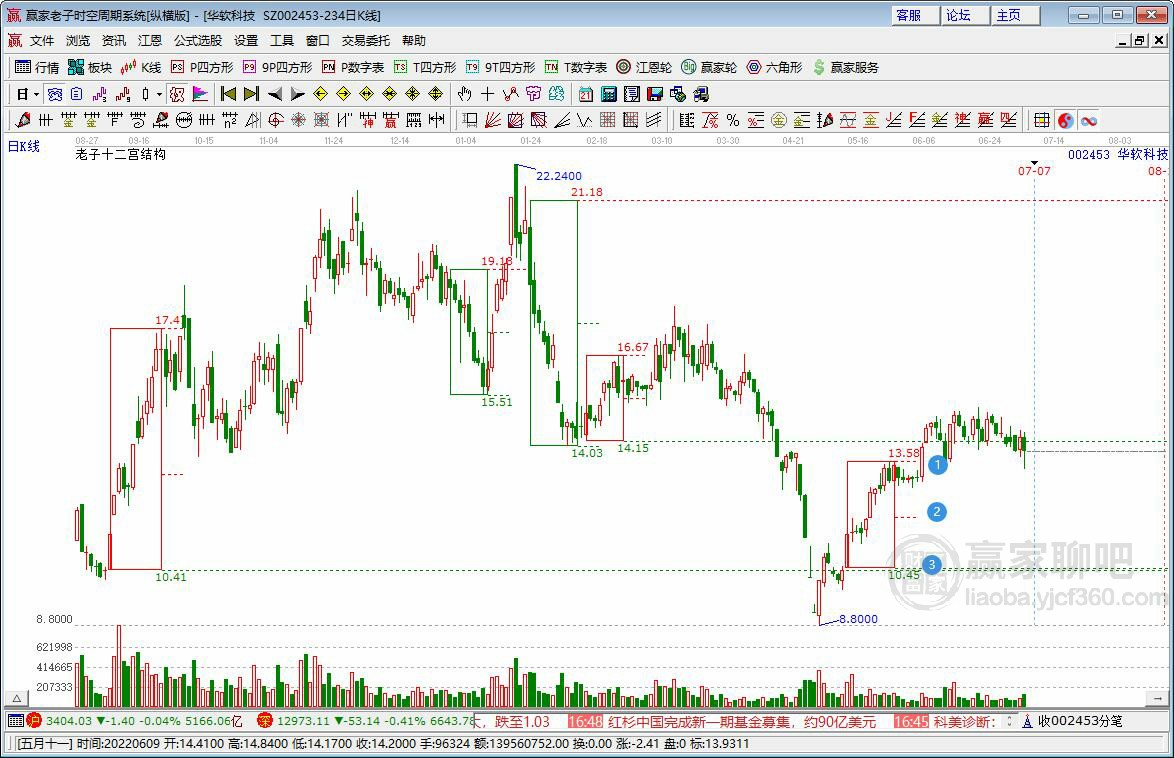This screenshot has width=1174, height=758.
Task: Open 赢家服务 service
Action: coord(845,67)
